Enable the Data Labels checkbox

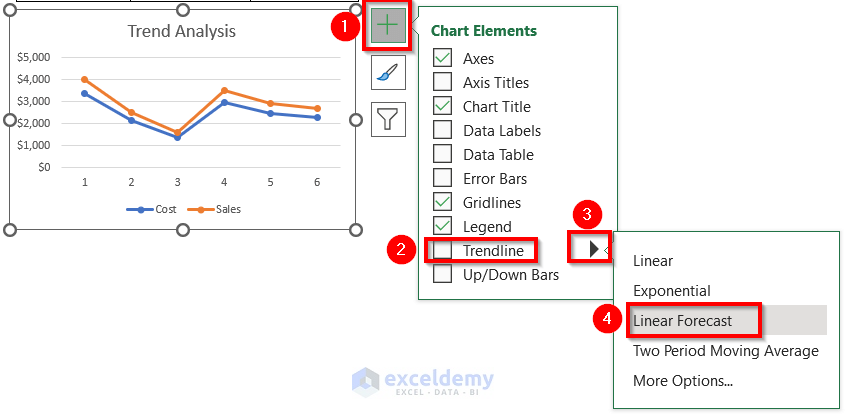click(442, 131)
